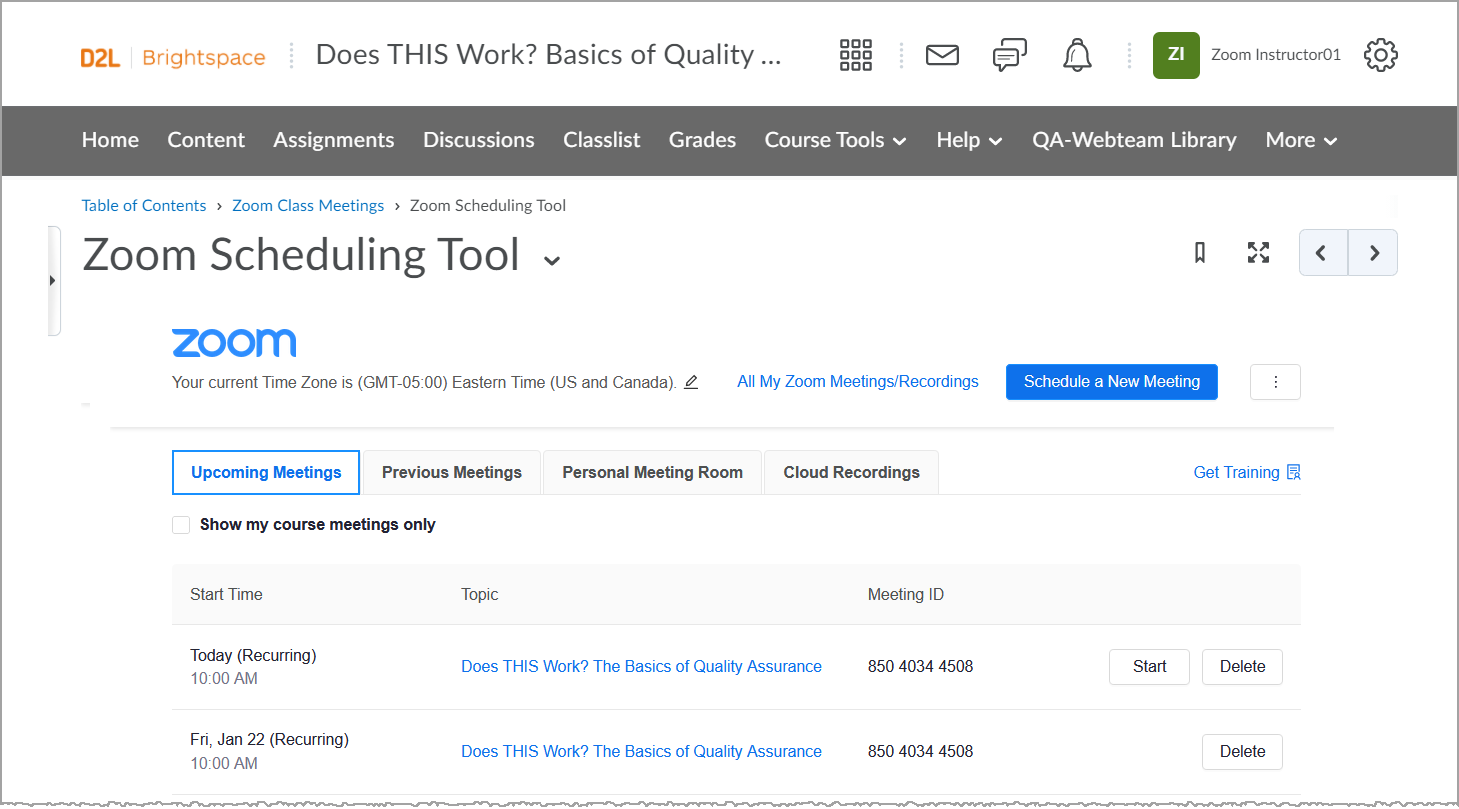1459x809 pixels.
Task: Delete today's recurring meeting
Action: [x=1242, y=667]
